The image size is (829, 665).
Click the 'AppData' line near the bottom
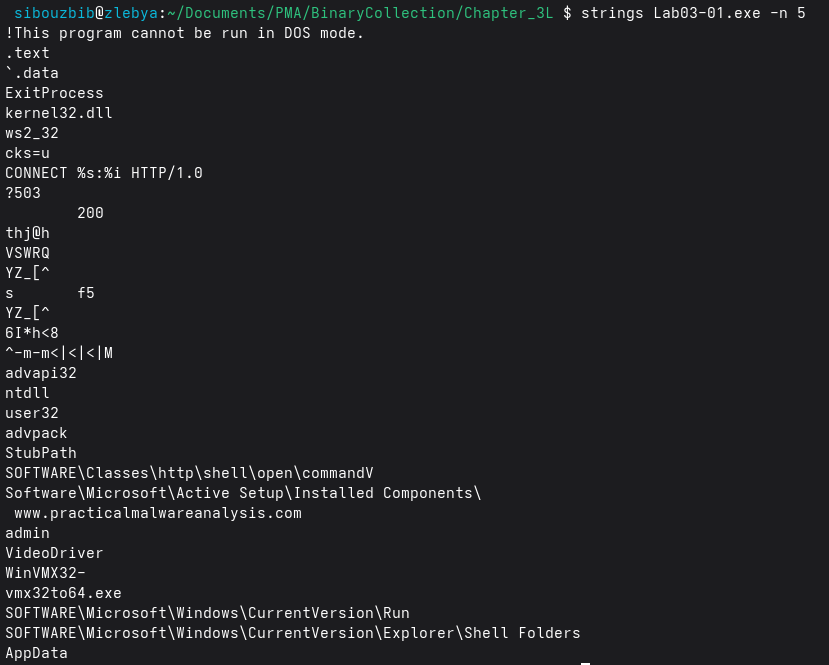[36, 653]
